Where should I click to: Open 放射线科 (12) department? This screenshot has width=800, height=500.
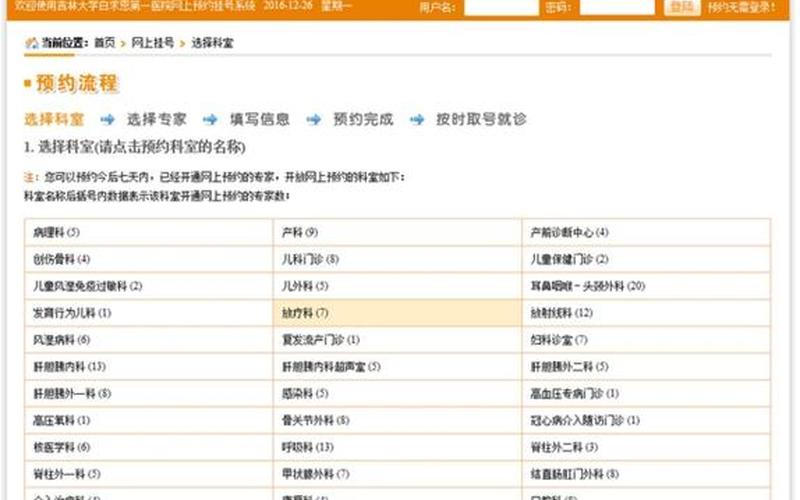tap(562, 313)
